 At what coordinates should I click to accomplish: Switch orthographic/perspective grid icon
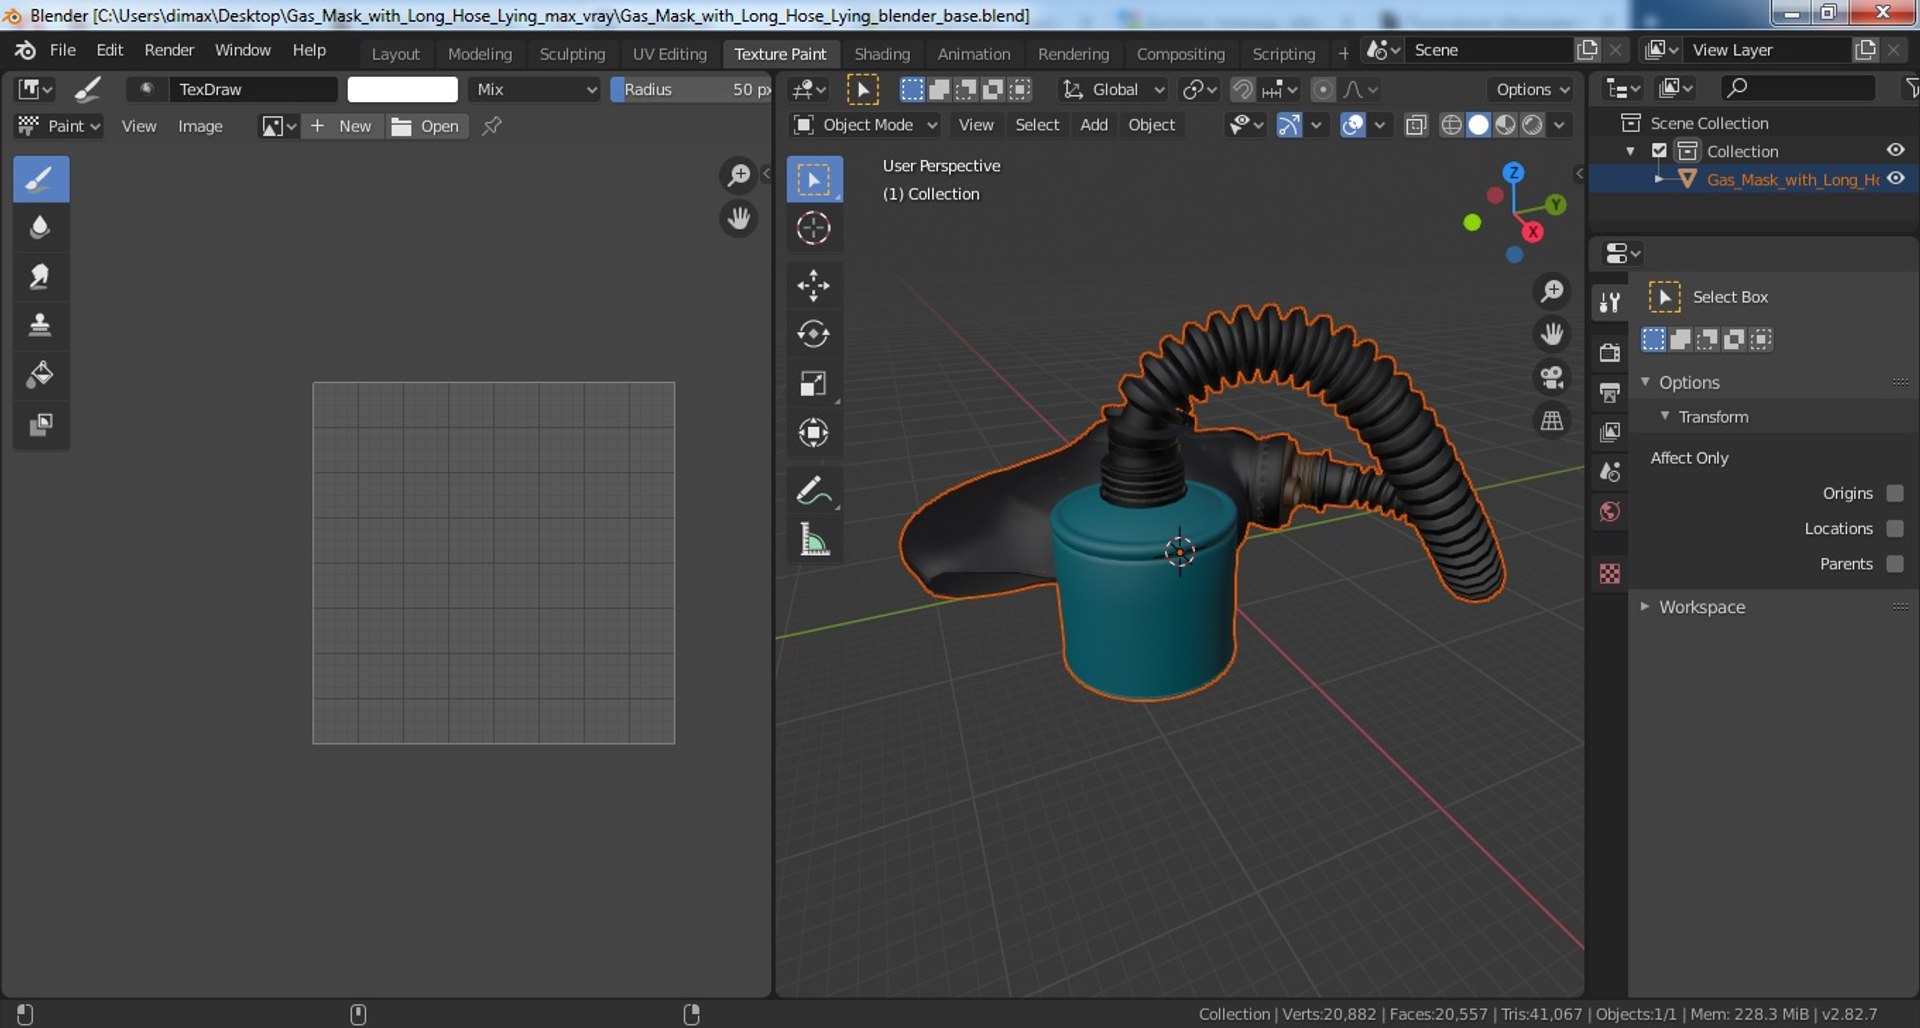point(1552,421)
